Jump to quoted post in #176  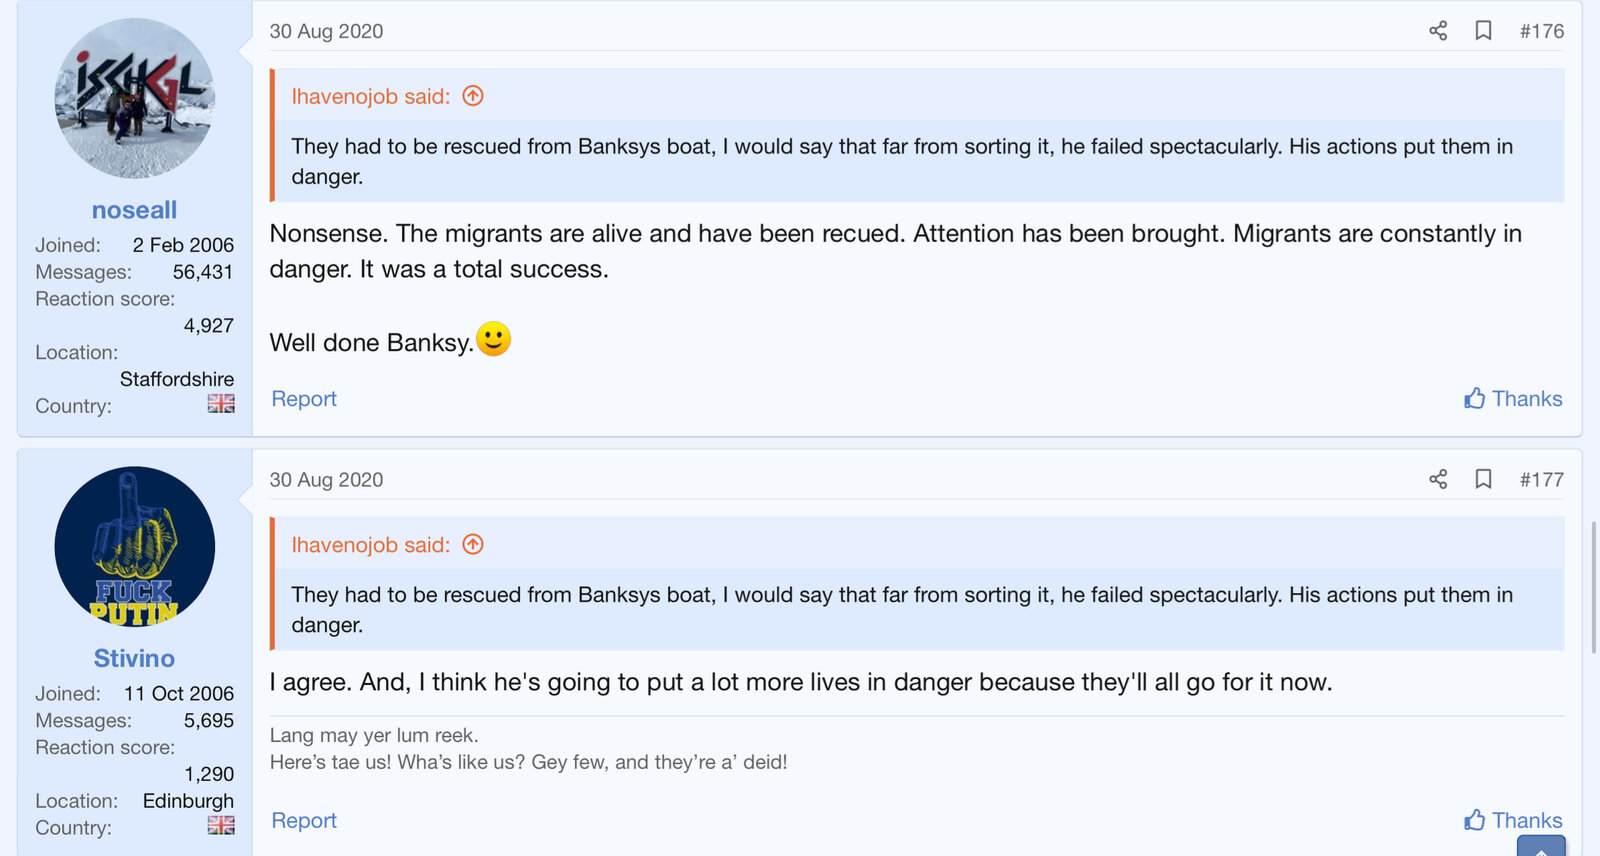coord(473,96)
